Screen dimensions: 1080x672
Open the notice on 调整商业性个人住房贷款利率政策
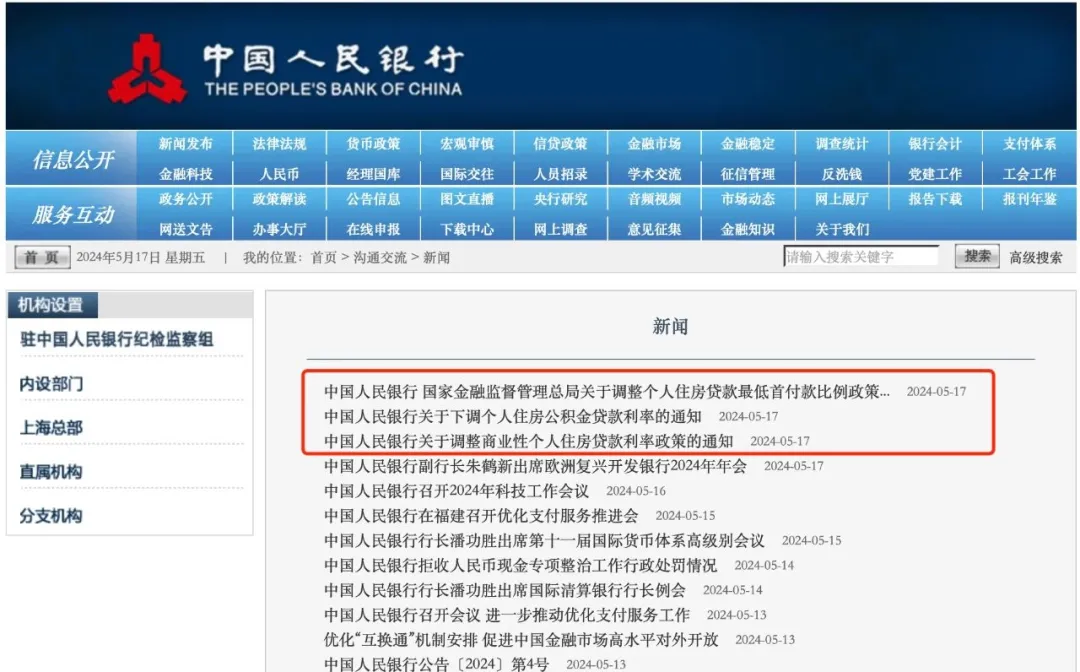pyautogui.click(x=528, y=441)
